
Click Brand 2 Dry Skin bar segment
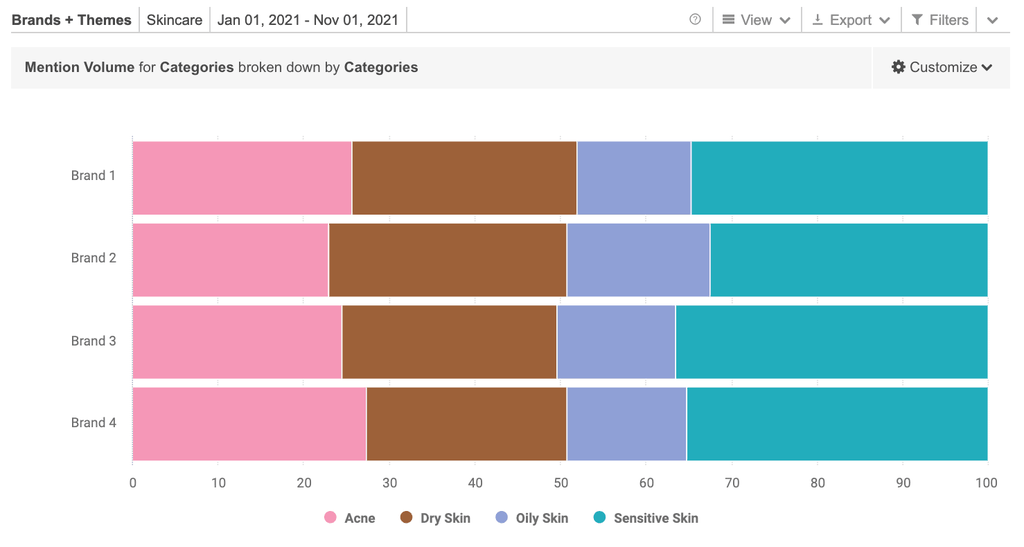[x=447, y=260]
